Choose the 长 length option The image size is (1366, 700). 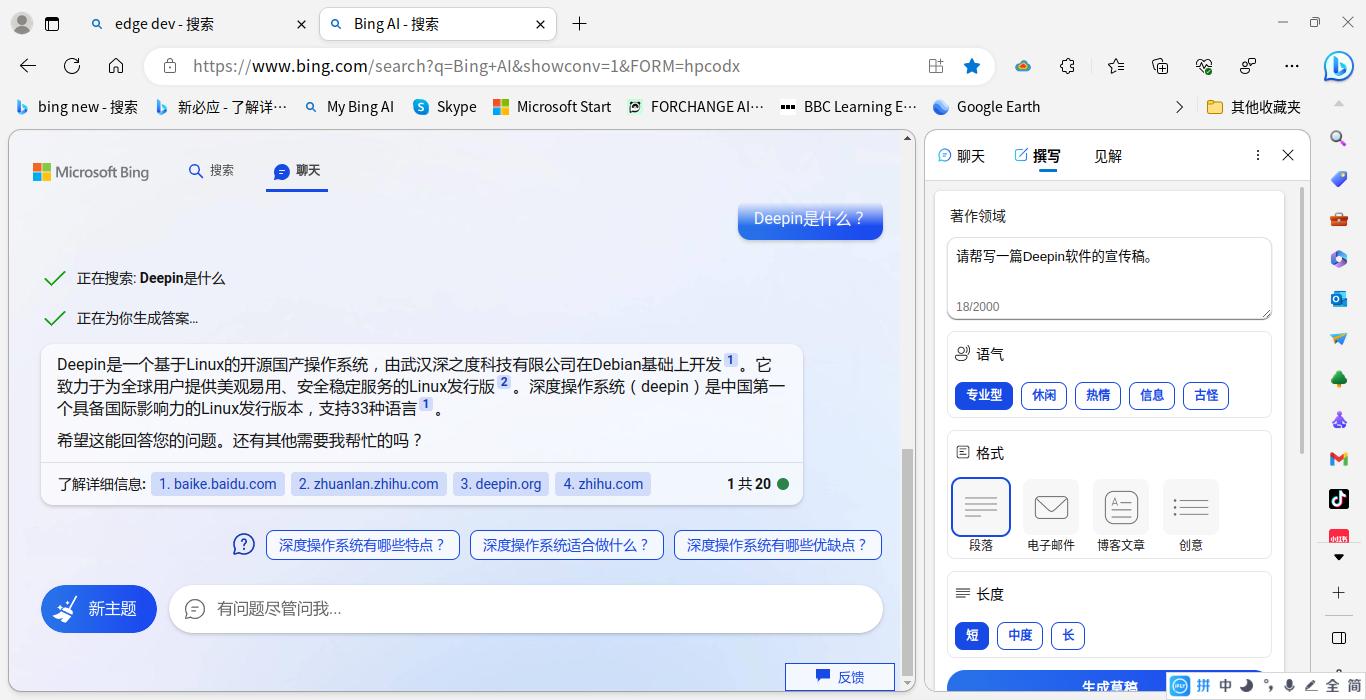click(x=1068, y=635)
